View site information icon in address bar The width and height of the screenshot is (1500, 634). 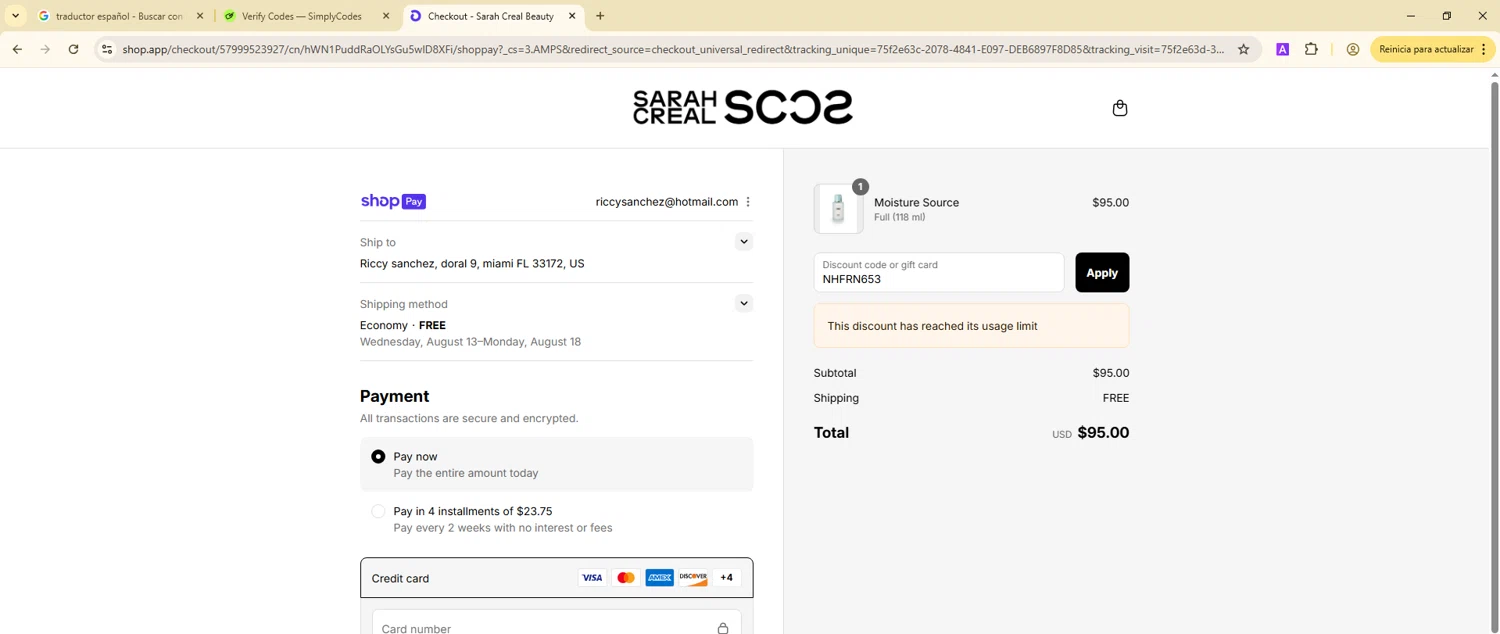pos(108,49)
